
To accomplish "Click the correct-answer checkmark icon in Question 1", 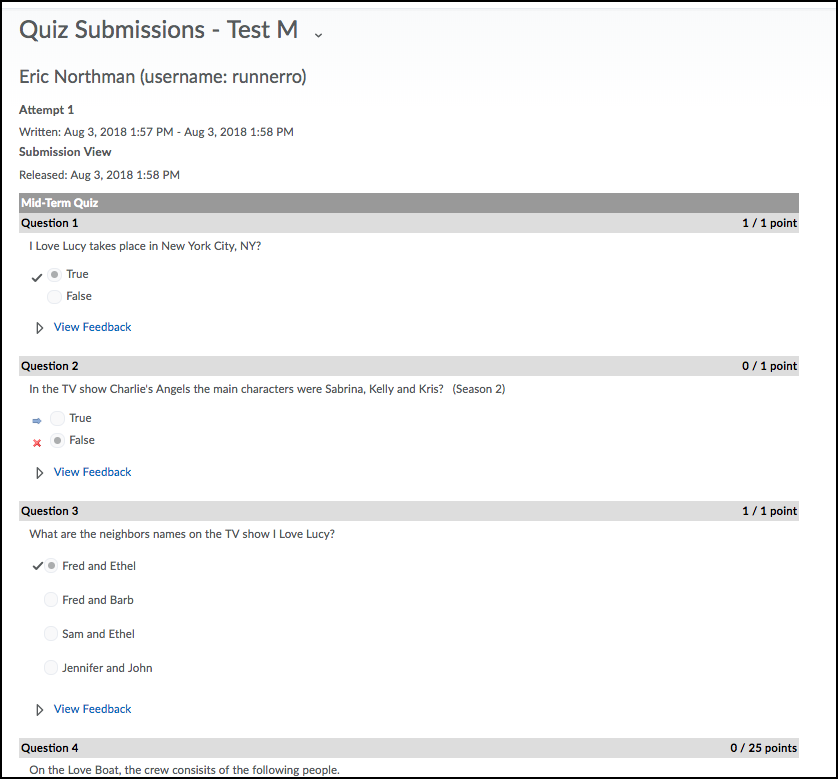I will click(38, 276).
